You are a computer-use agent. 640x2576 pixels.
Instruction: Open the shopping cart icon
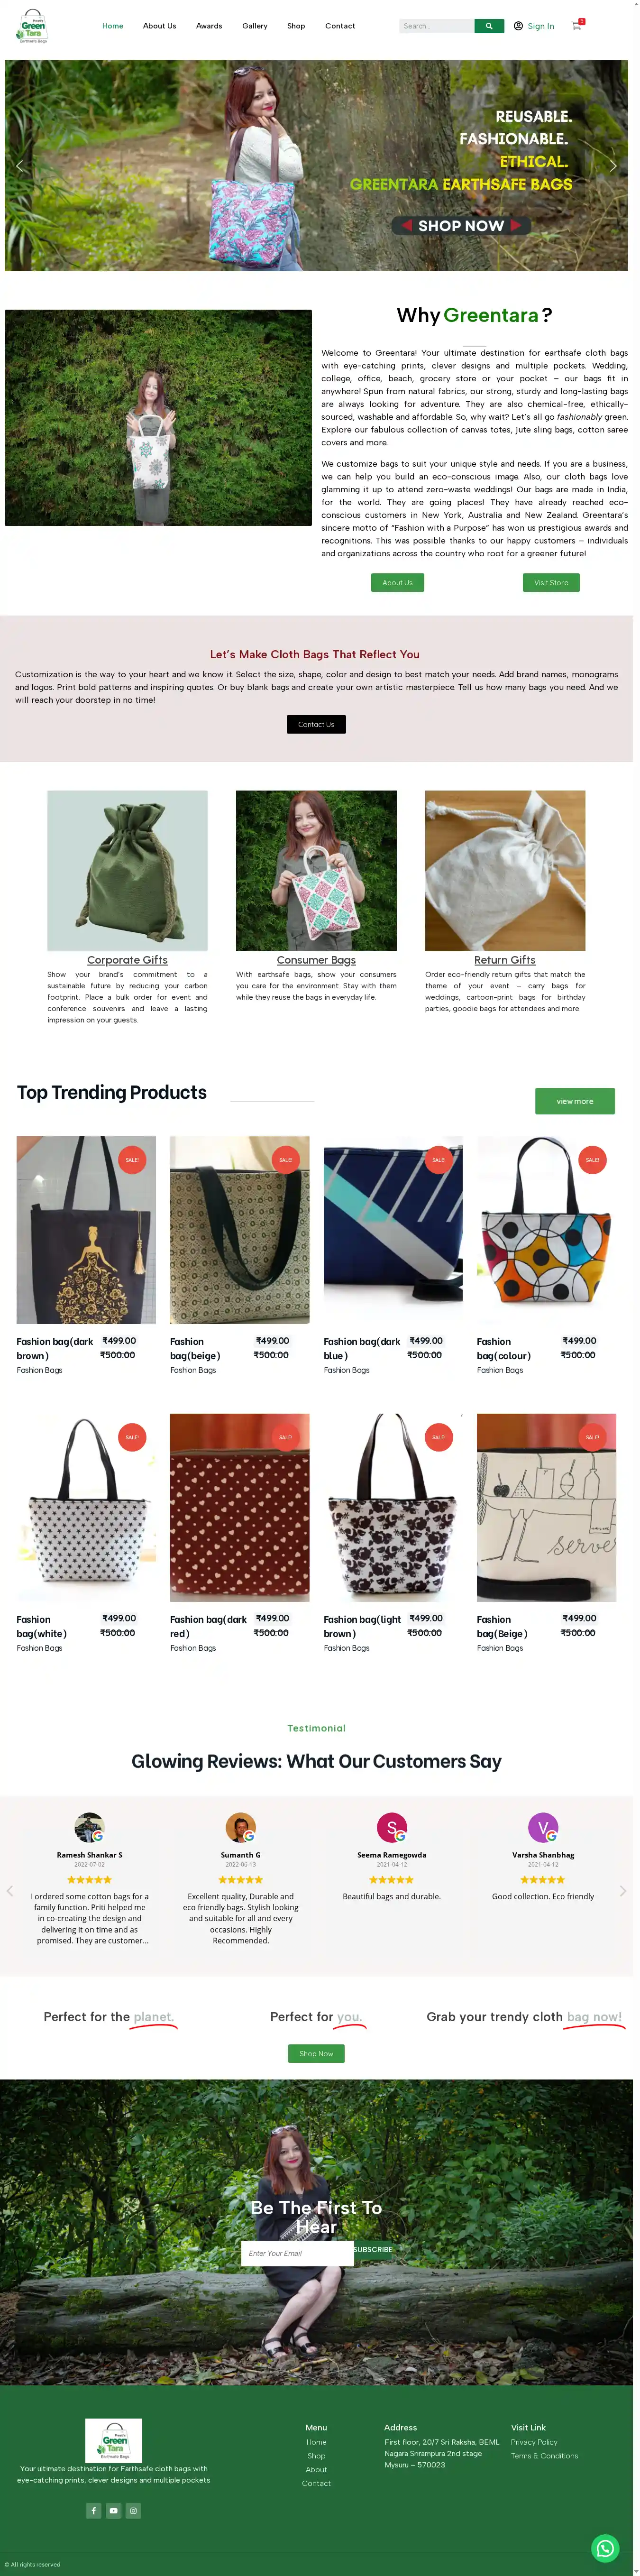click(x=577, y=25)
